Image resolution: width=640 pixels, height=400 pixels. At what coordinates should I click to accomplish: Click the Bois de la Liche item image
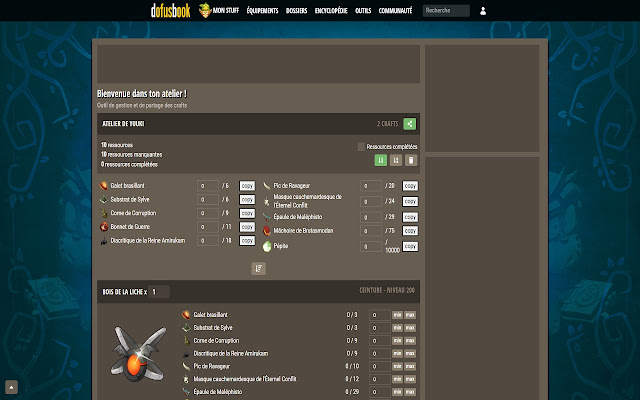(138, 353)
